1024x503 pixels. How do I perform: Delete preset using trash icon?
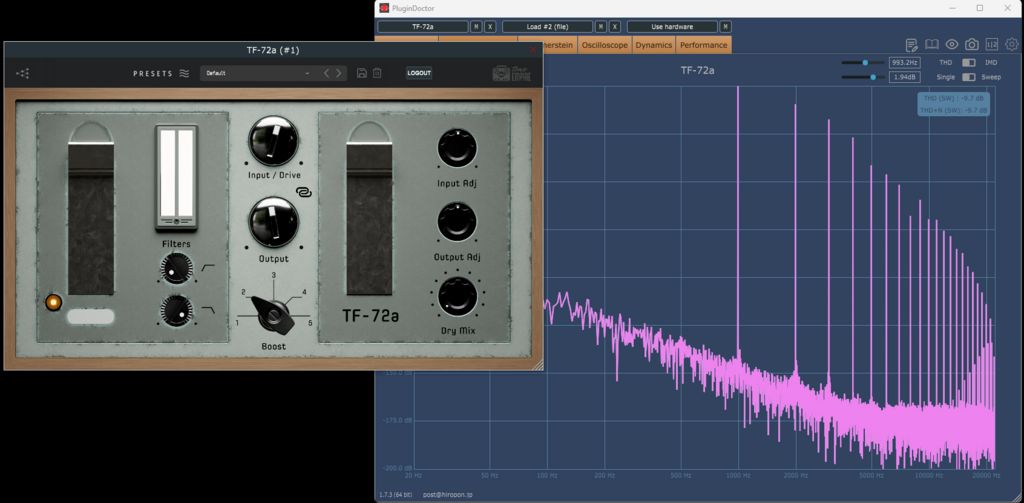tap(377, 73)
